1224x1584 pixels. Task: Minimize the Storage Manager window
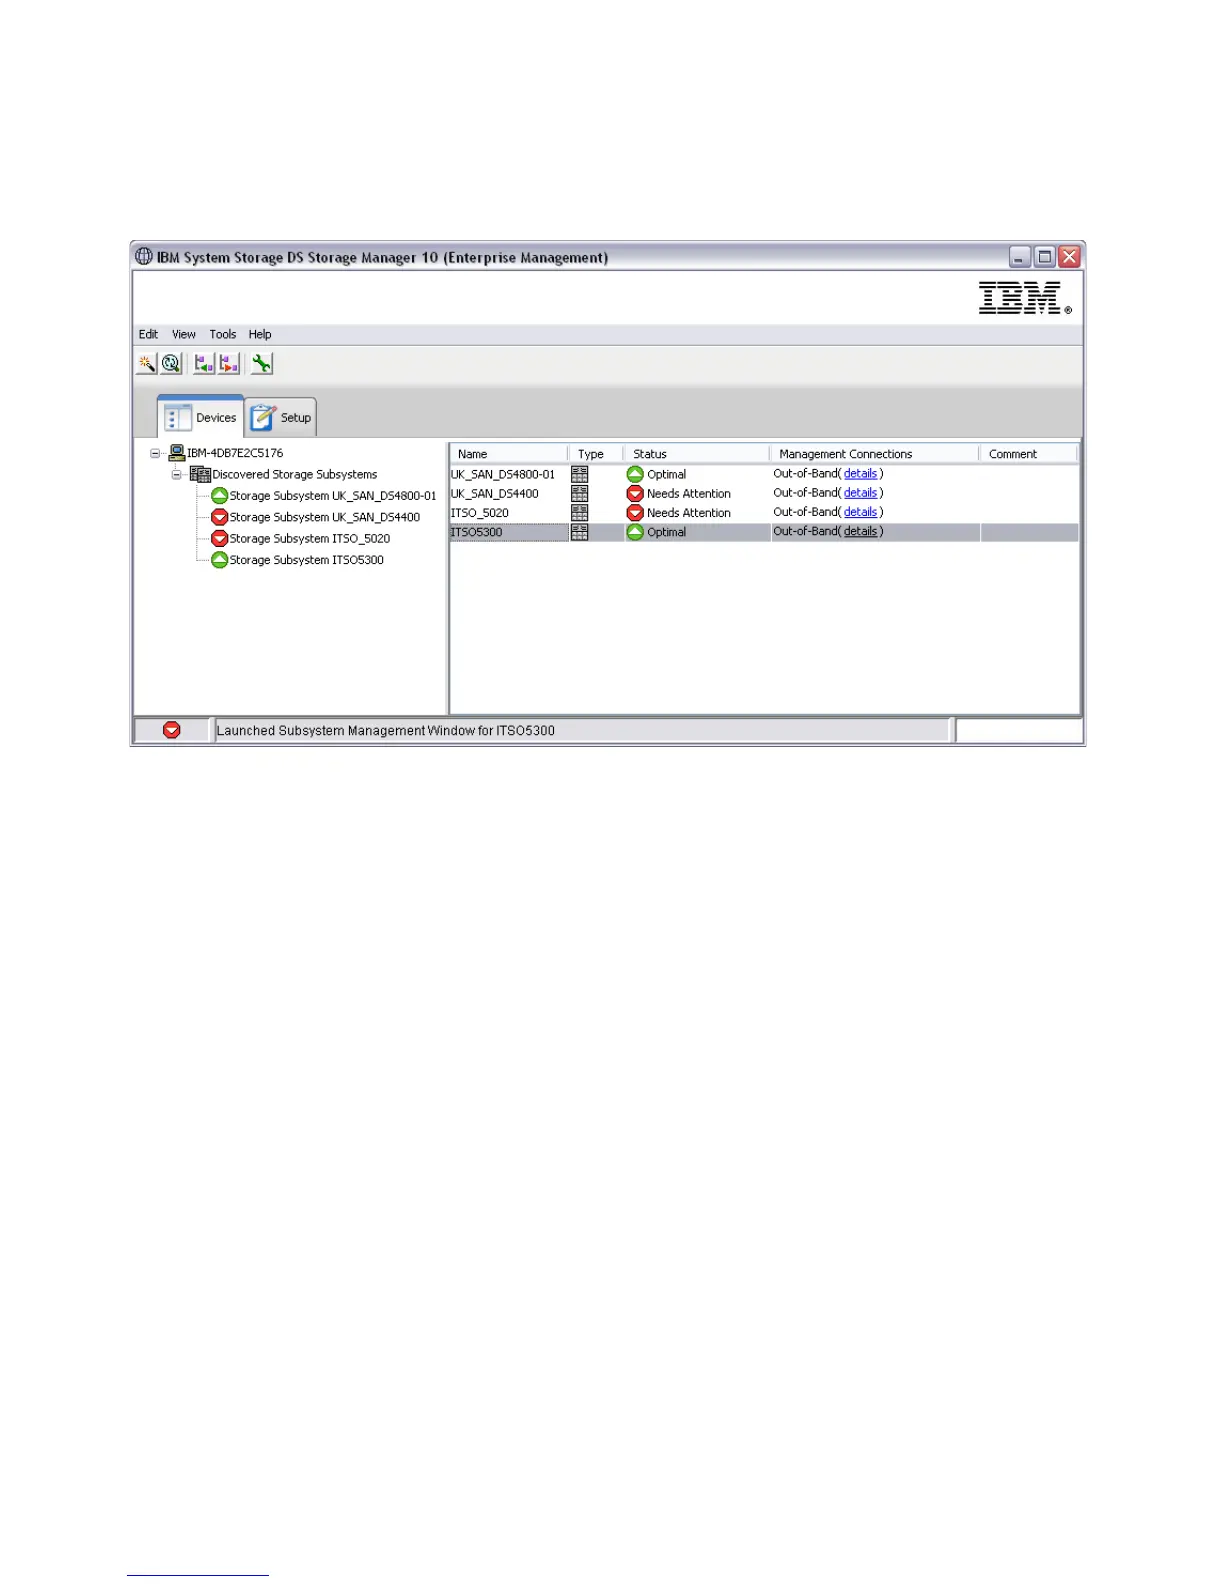pos(1020,257)
